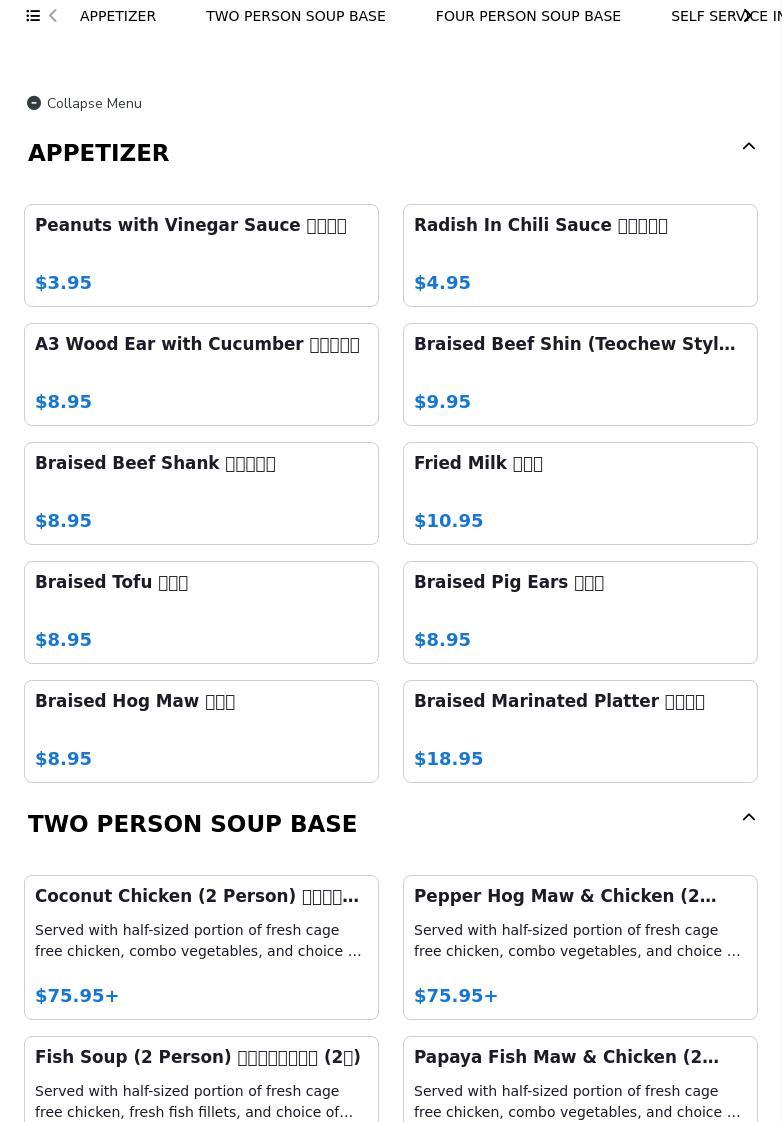
Task: Select Pepper Hog Maw & Chicken soup
Action: (580, 947)
